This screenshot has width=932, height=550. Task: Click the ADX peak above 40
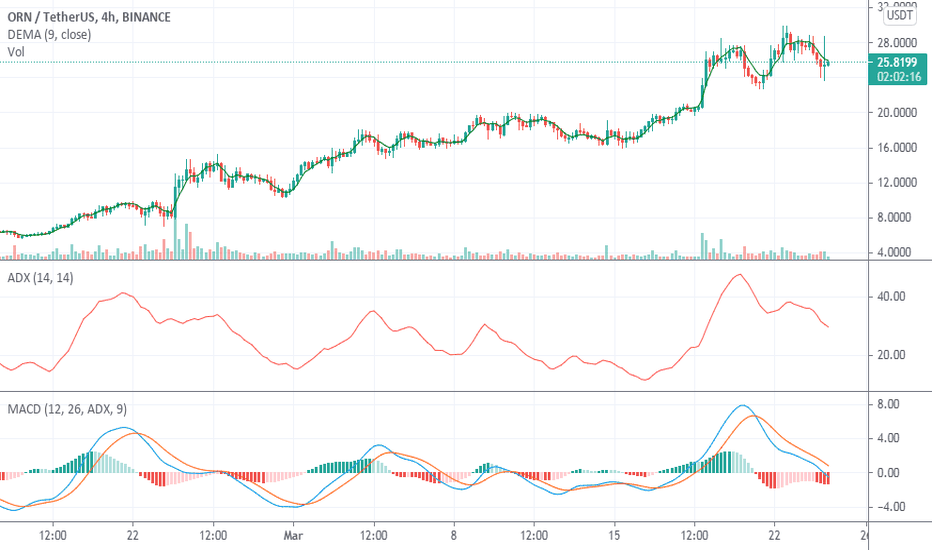tap(739, 275)
